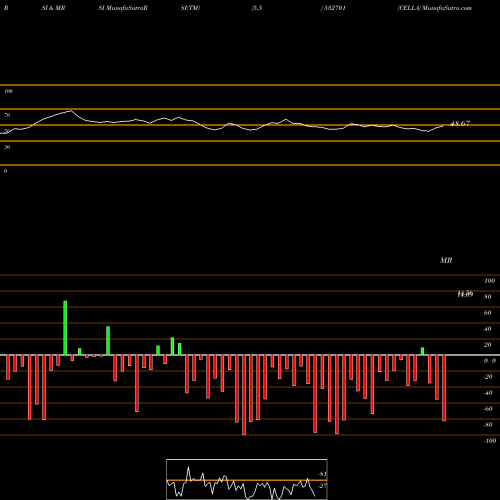Click the 0 level label on RSI axis
The width and height of the screenshot is (500, 500).
click(5, 171)
